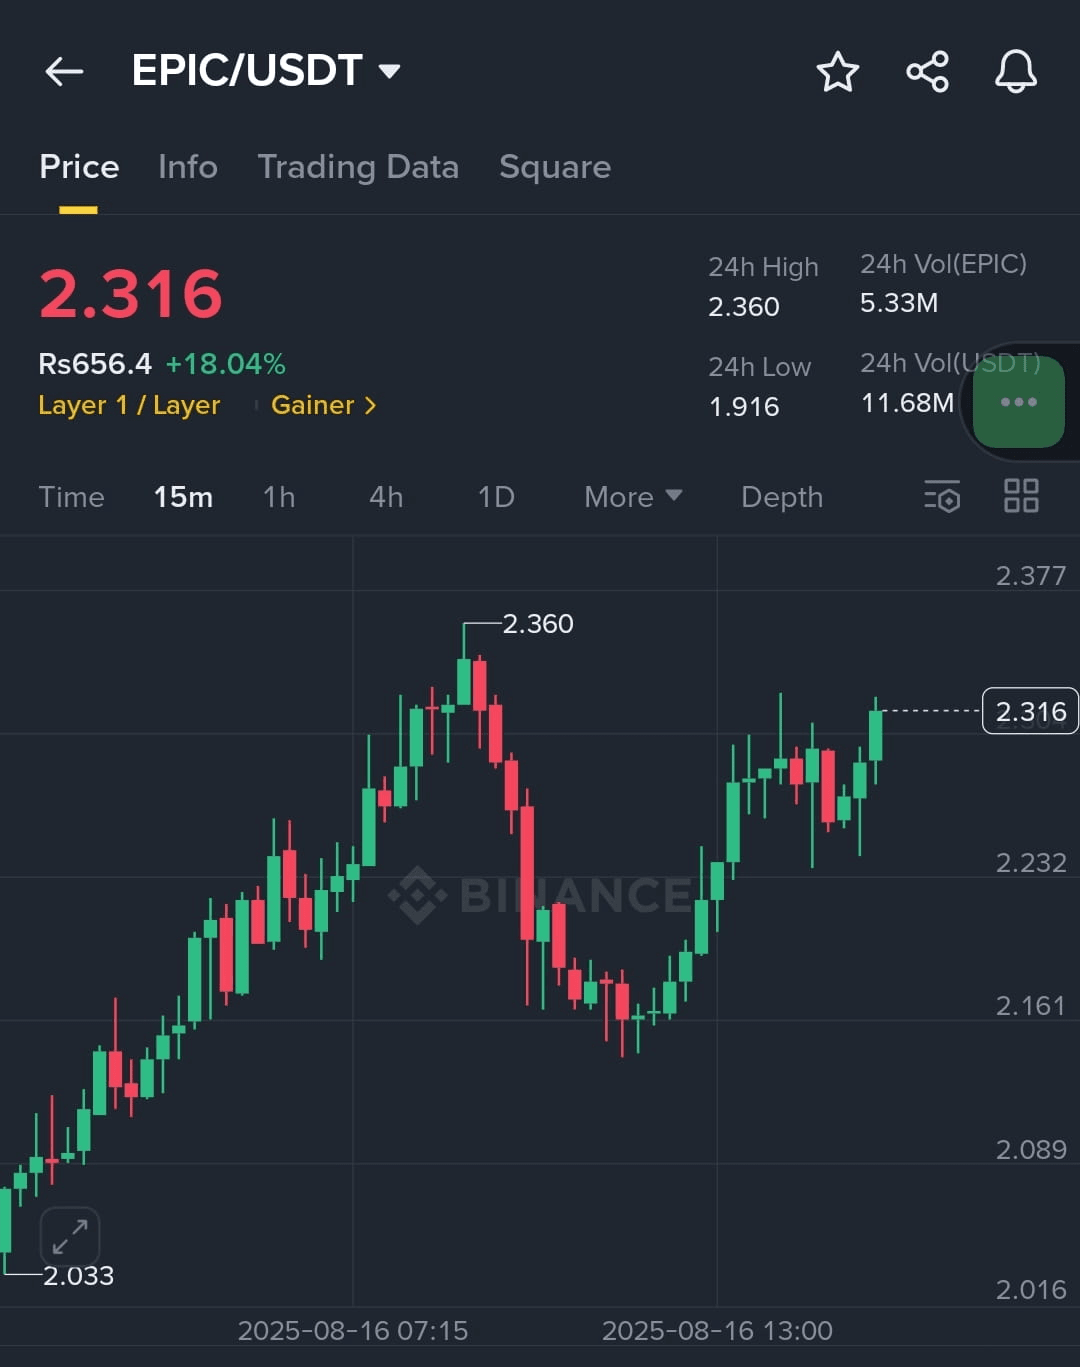
Task: Tap the 24h Vol(USDT) value 11.68M
Action: [x=907, y=403]
